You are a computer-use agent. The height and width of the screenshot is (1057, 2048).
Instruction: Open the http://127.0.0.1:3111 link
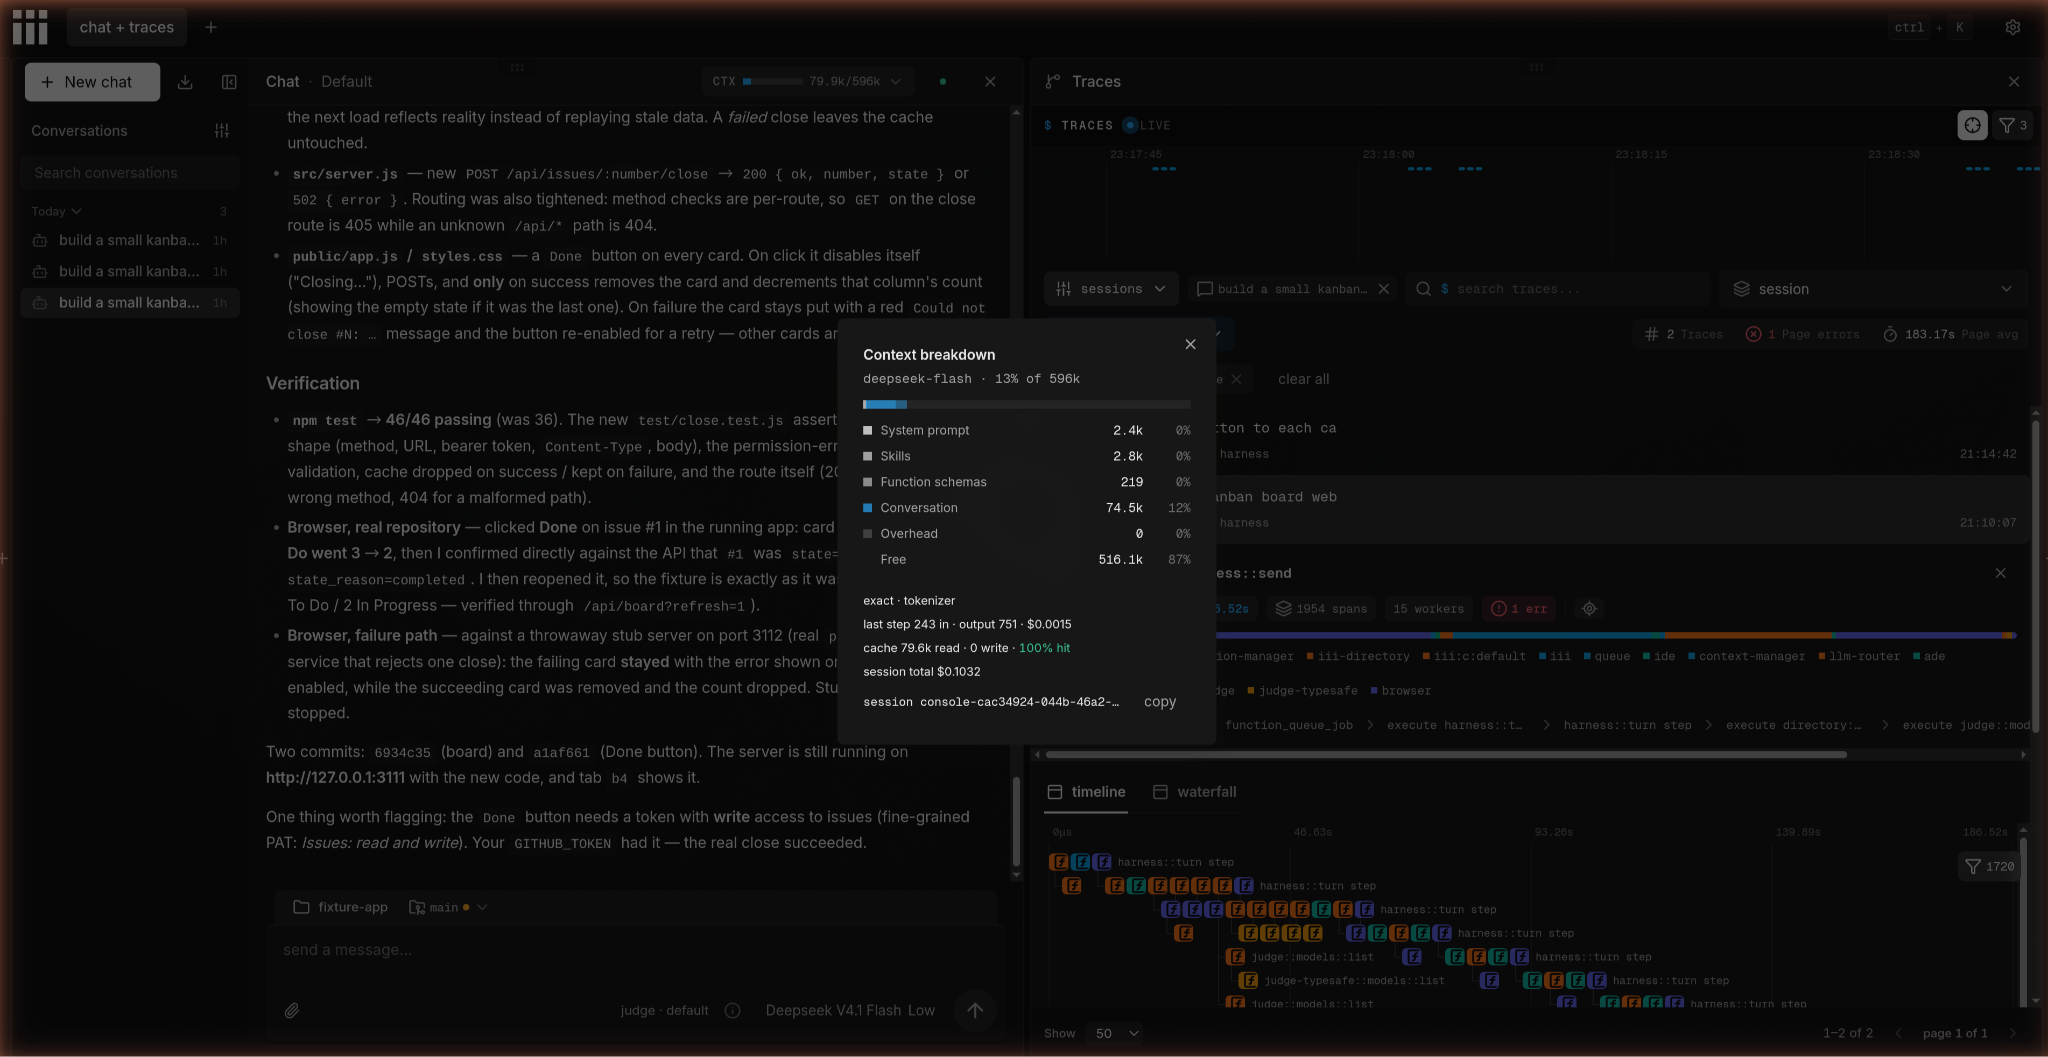pos(335,778)
